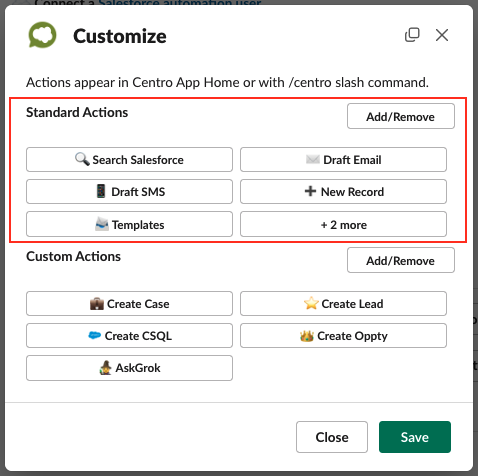The width and height of the screenshot is (478, 476).
Task: Click the Close button
Action: [332, 437]
